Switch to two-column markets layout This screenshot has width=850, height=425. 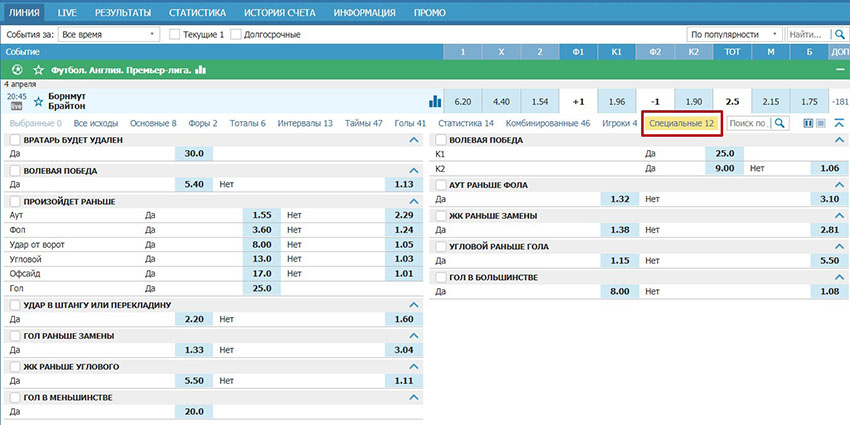pos(808,123)
